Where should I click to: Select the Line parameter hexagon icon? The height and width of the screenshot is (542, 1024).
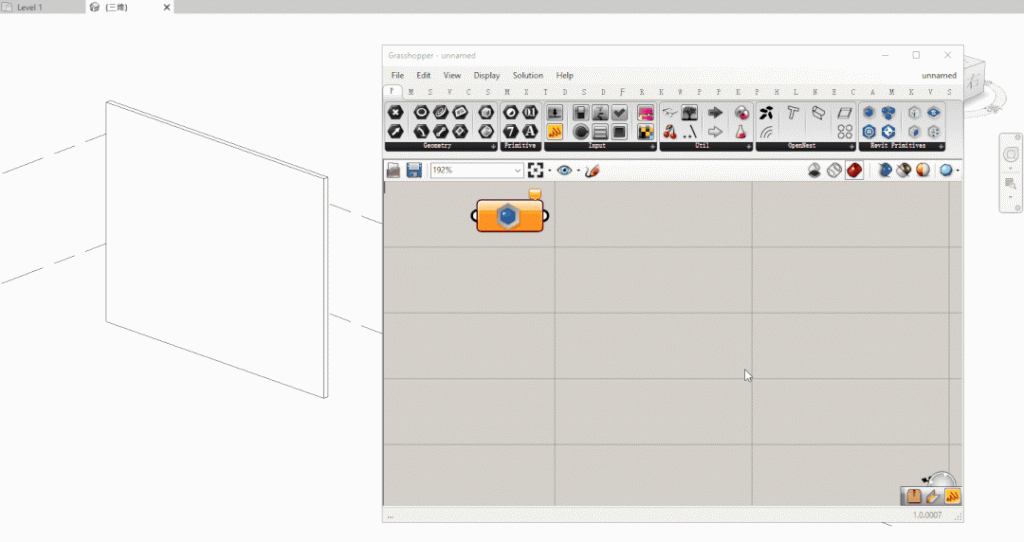click(x=441, y=131)
